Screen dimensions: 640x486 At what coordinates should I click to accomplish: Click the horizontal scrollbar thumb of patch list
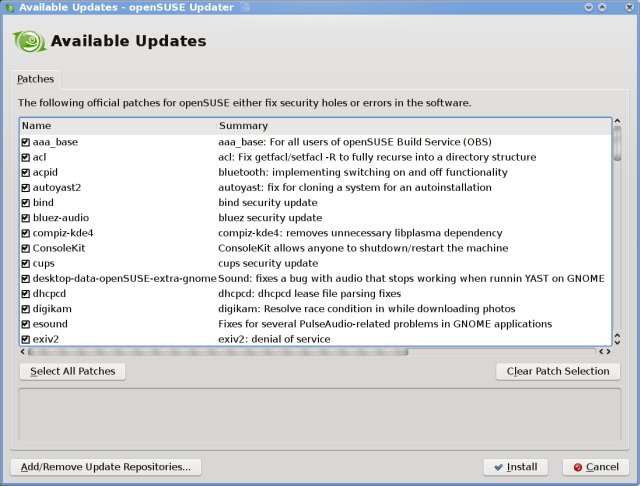coord(218,351)
